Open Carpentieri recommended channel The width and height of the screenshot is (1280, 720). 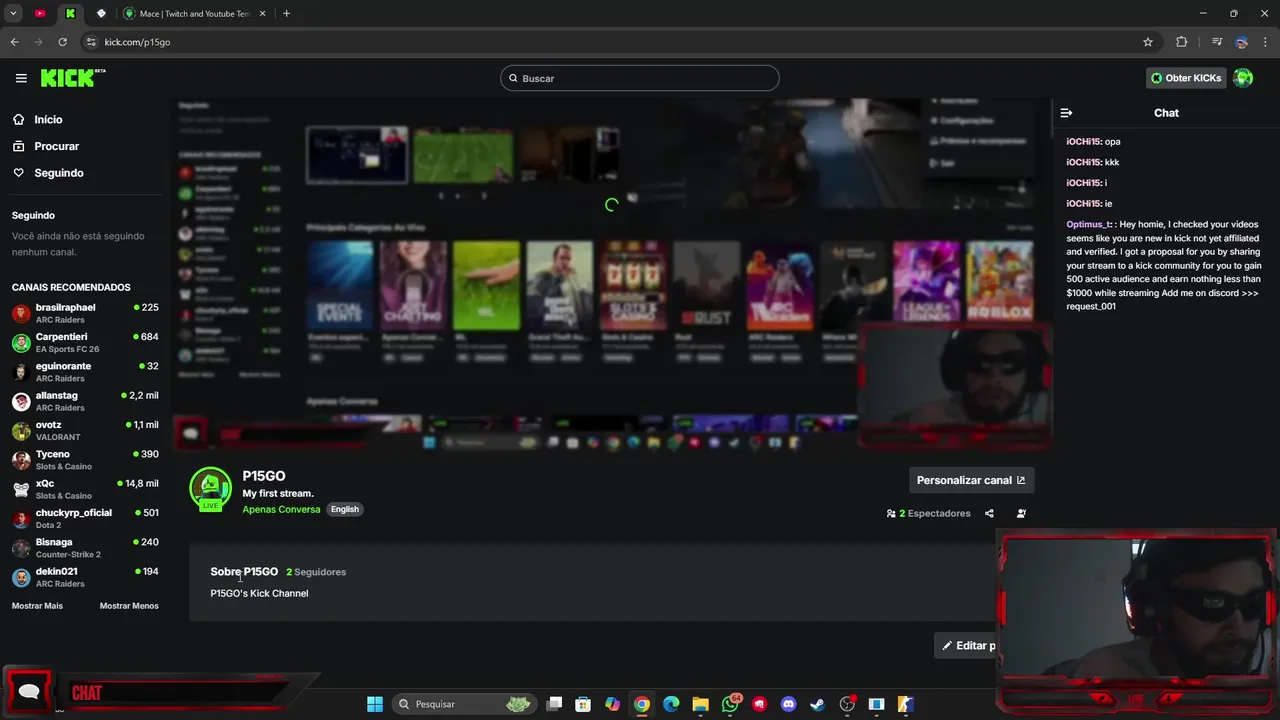click(85, 342)
